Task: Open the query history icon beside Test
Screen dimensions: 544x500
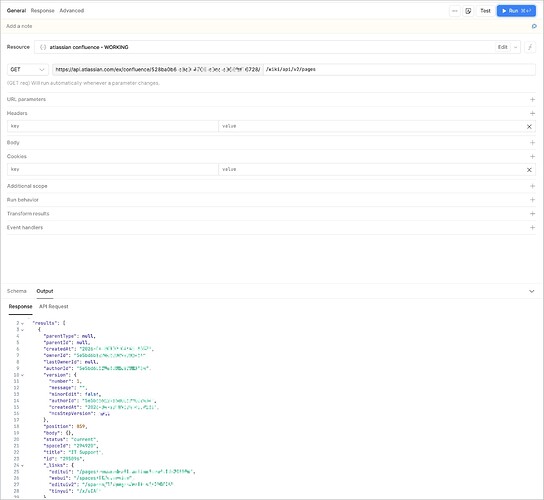Action: pos(468,11)
